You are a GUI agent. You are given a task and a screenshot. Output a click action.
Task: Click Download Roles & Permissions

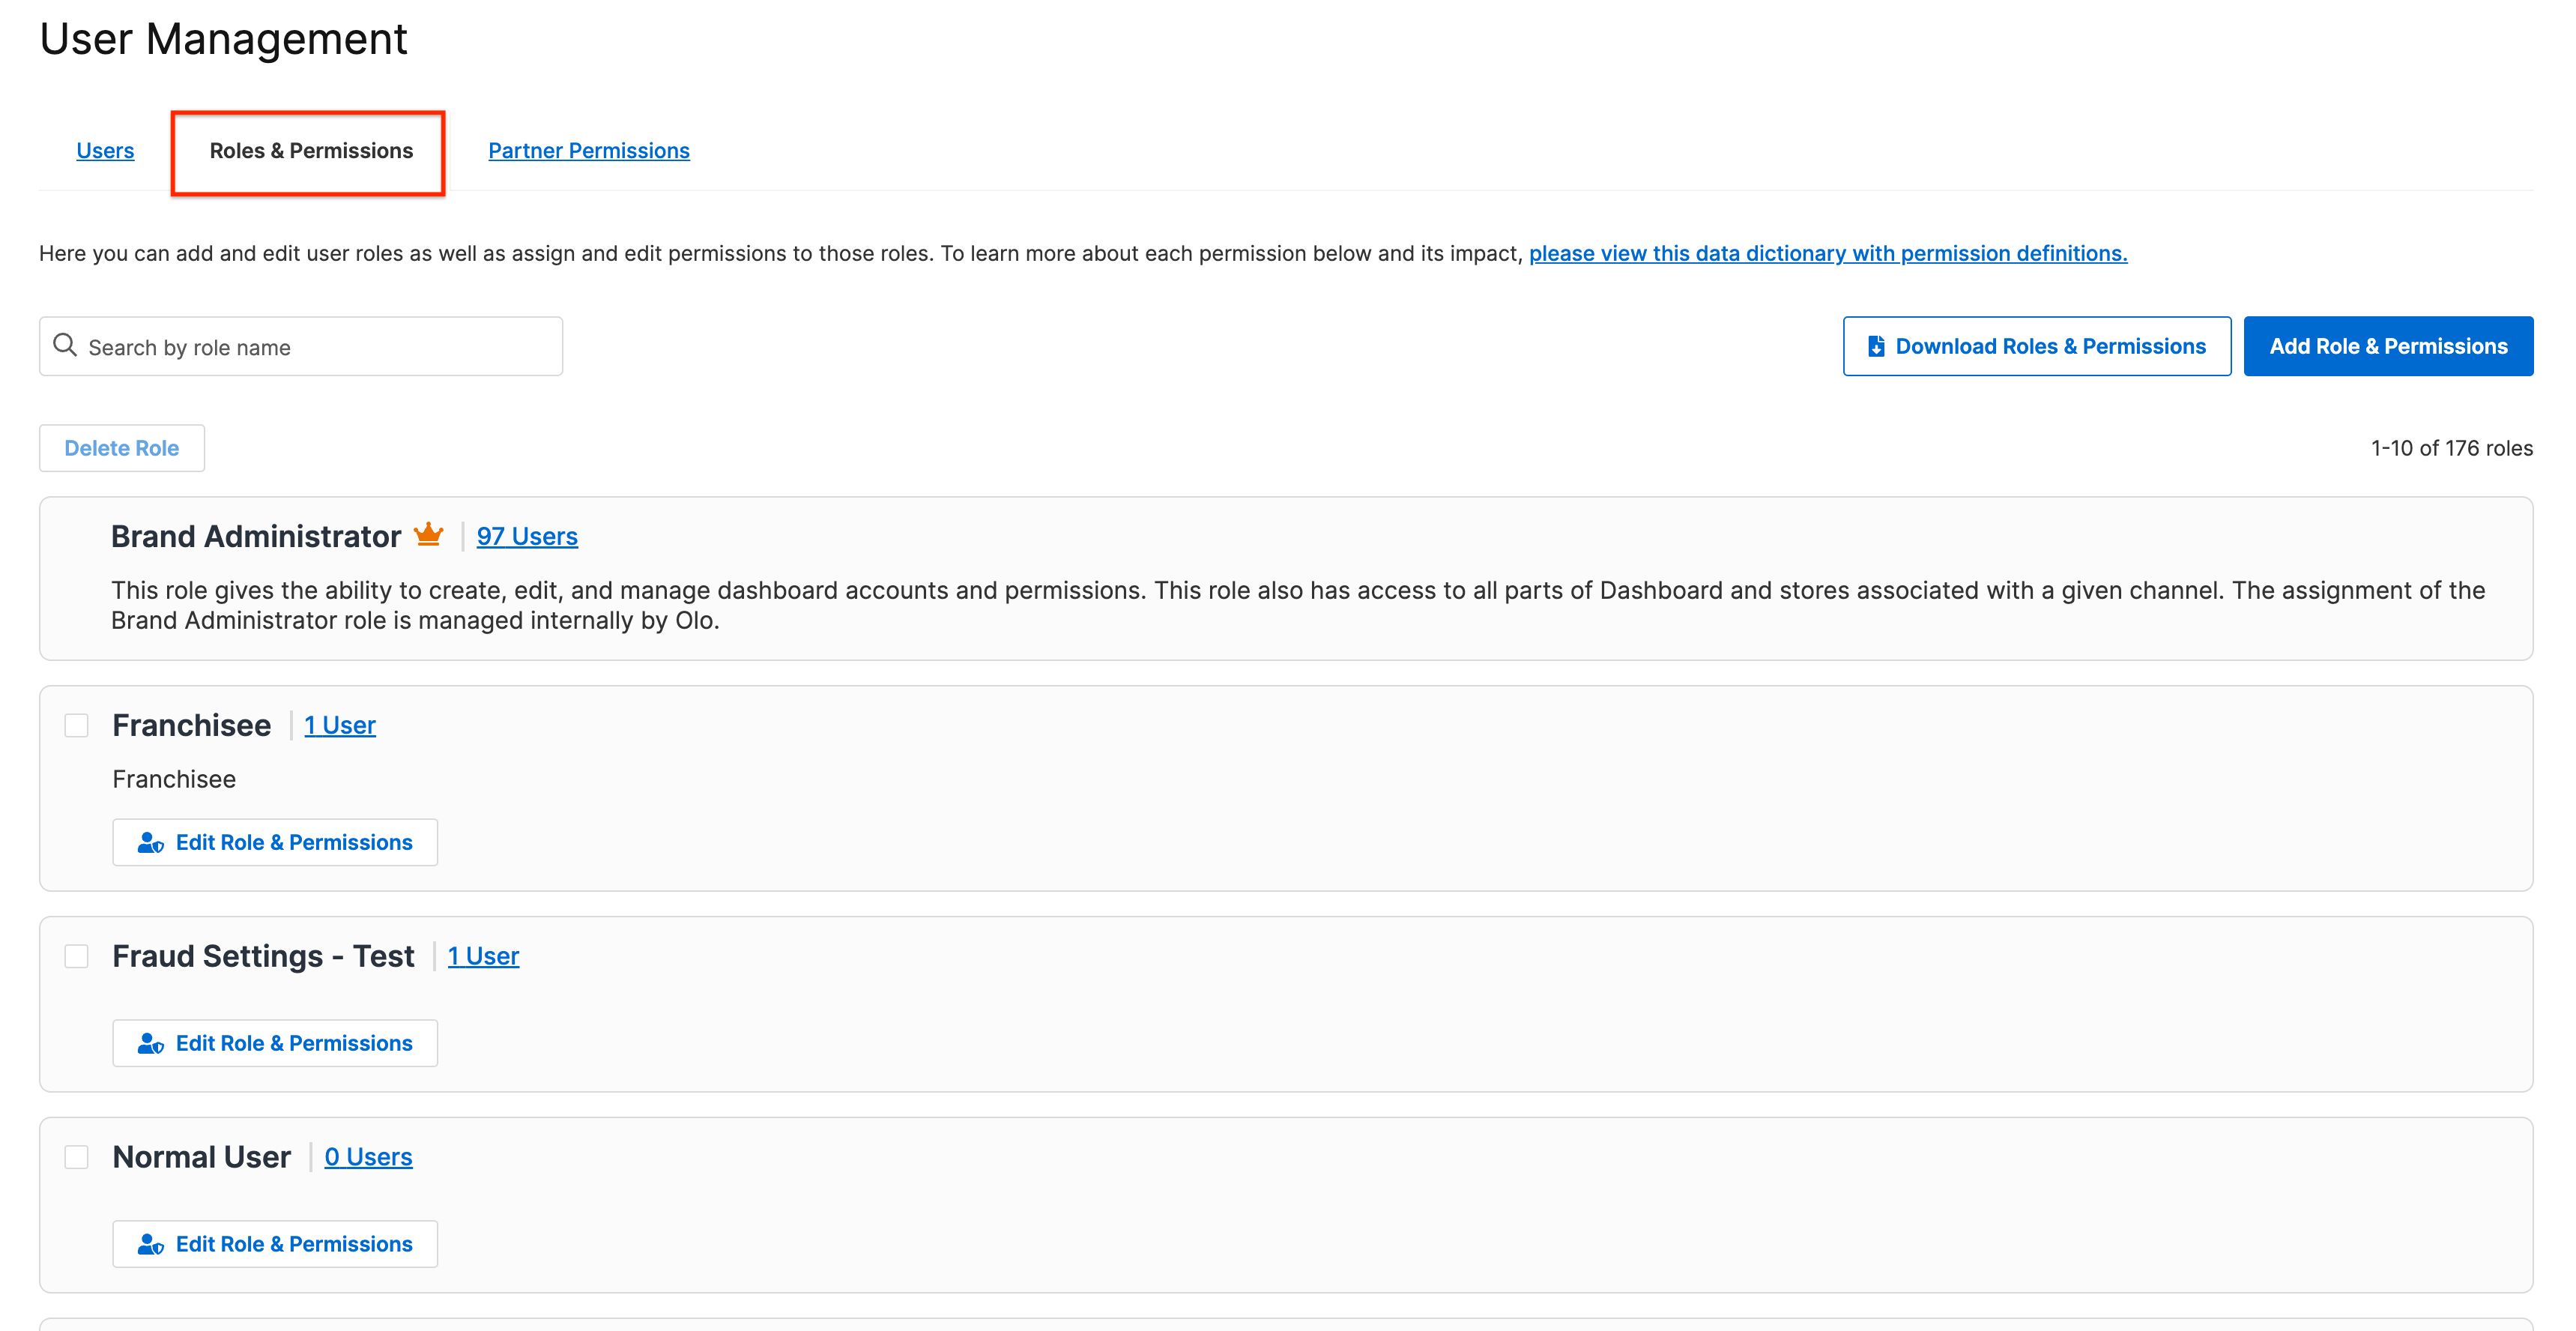[x=2037, y=345]
